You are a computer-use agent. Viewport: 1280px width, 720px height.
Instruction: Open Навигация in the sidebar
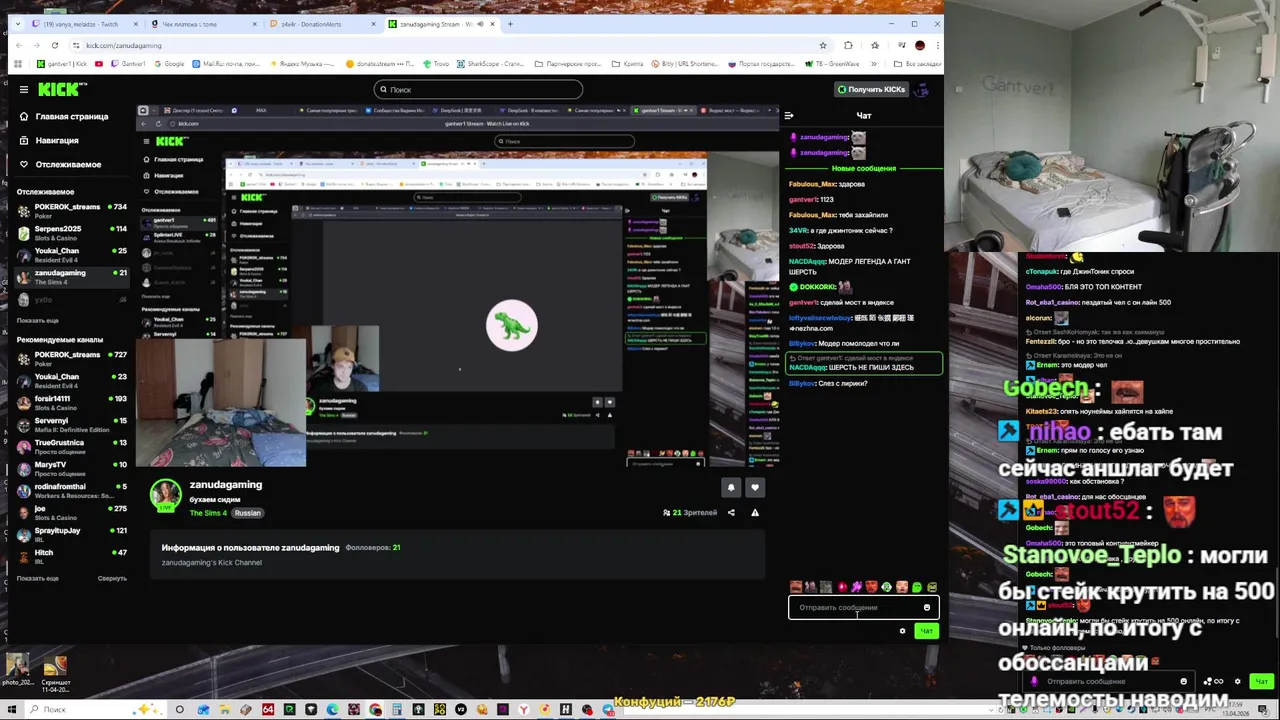(x=49, y=140)
